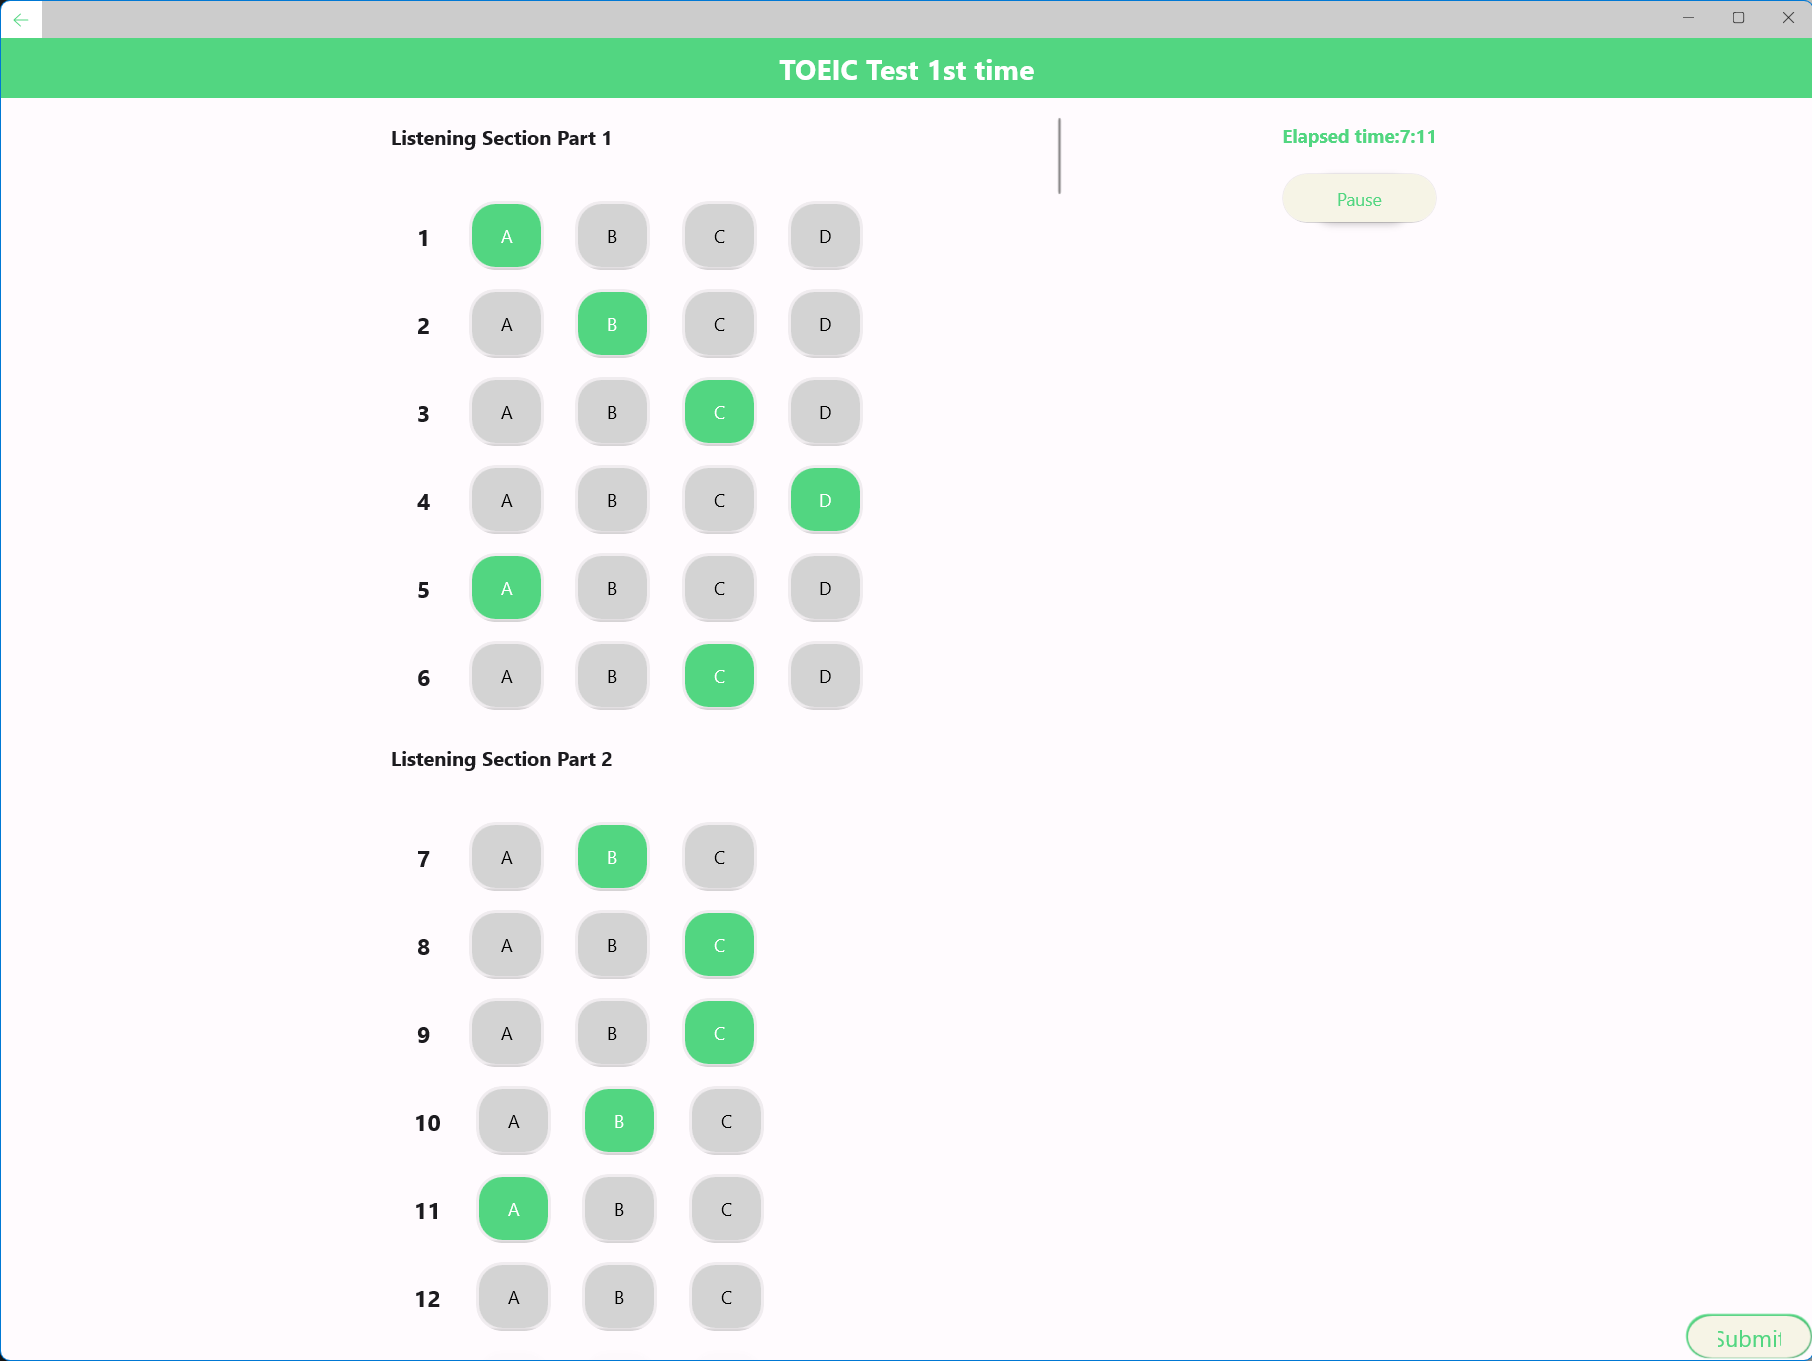Pick answer B for question 4

coord(612,501)
